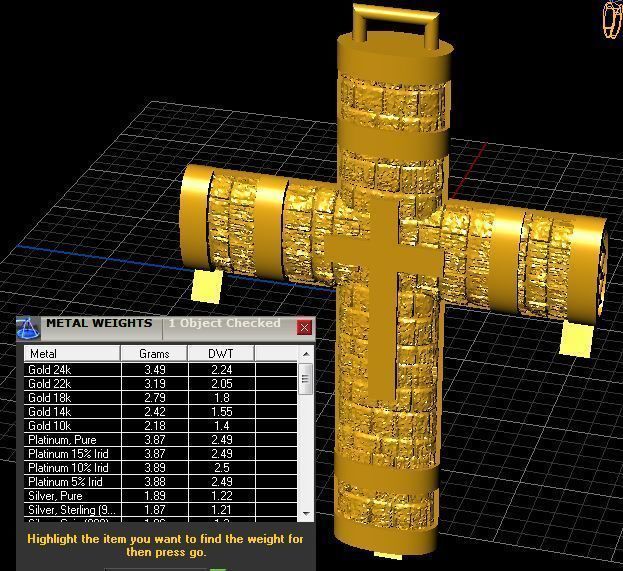Click the 3.19 grams value for Gold 22k
623x571 pixels.
pos(155,384)
